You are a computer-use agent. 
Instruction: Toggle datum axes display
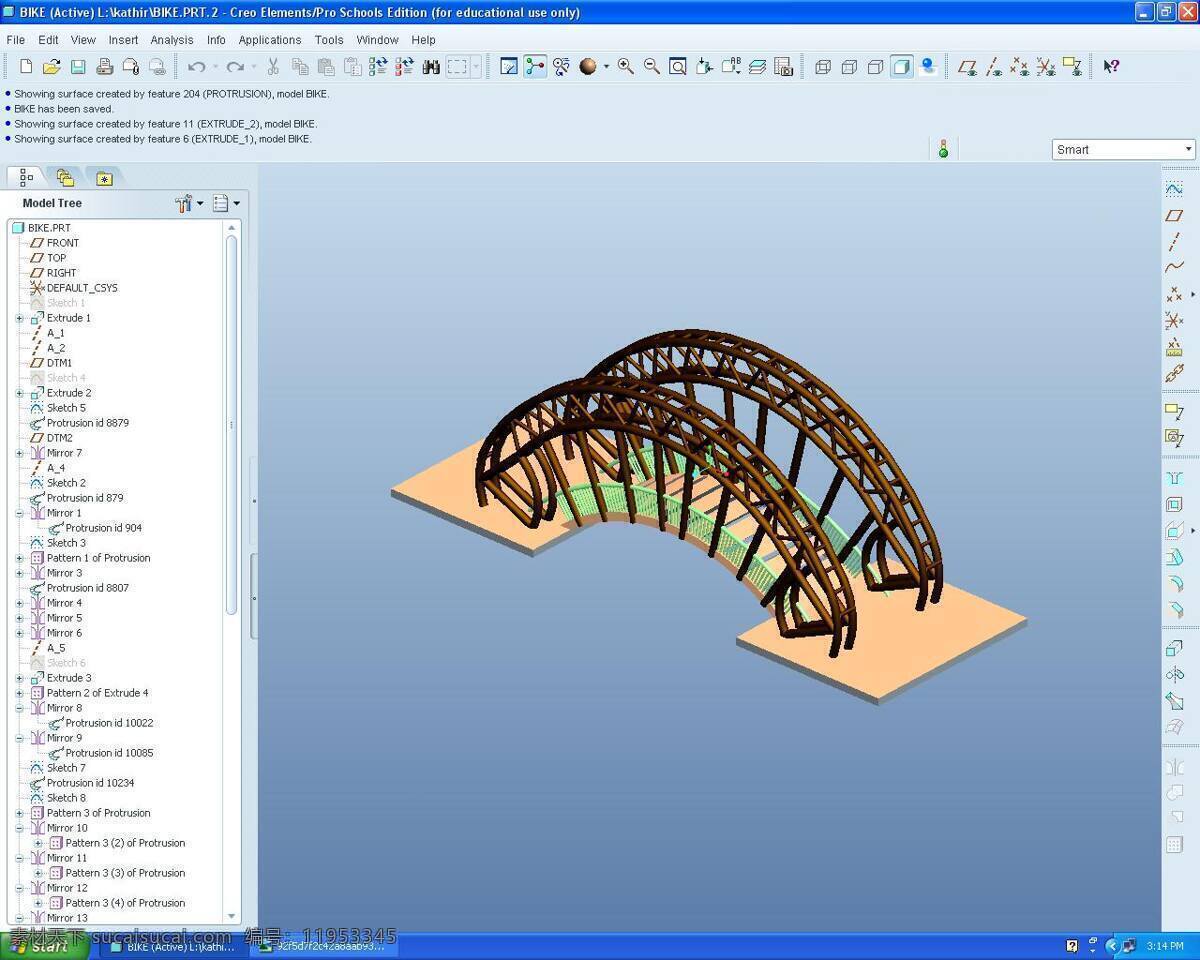(993, 67)
